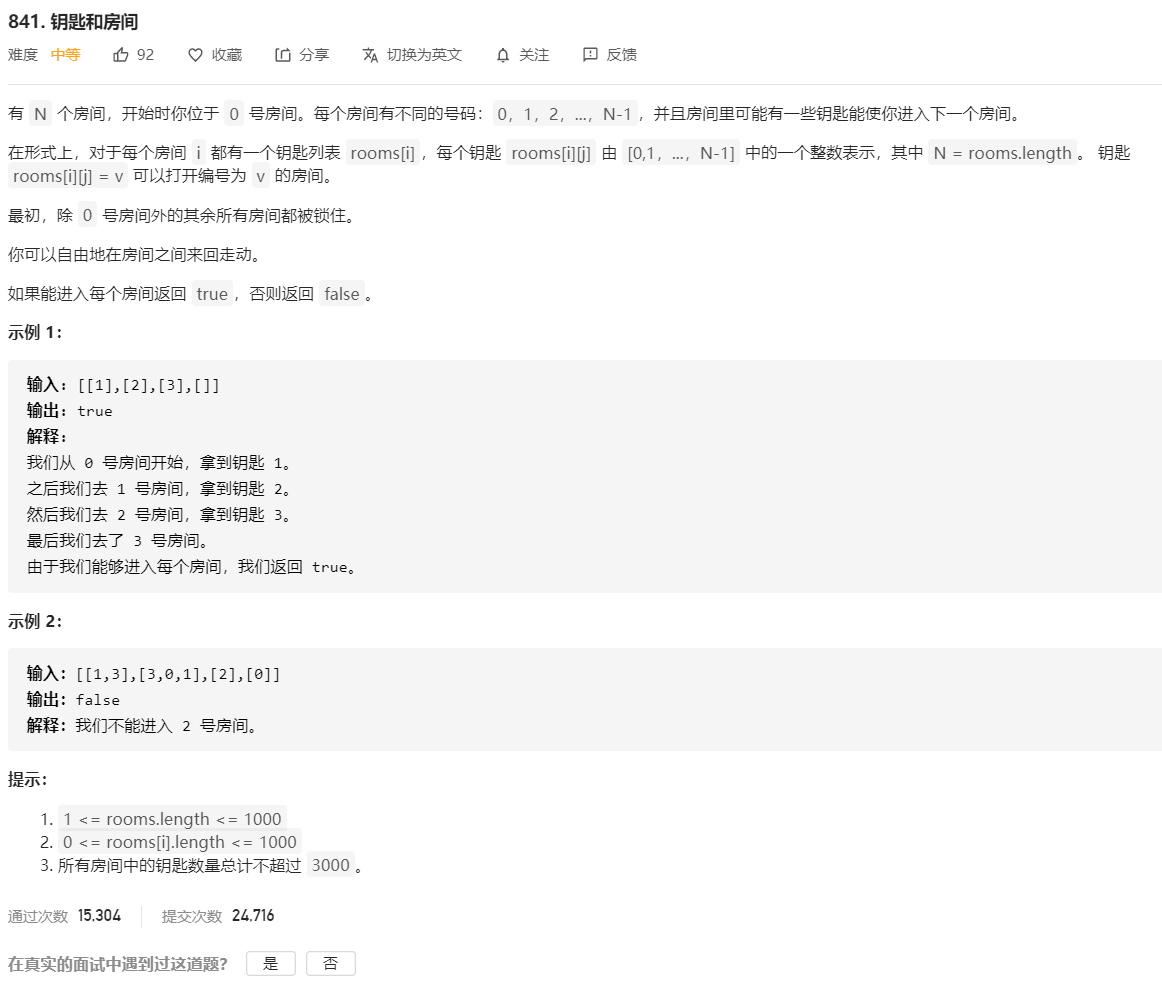Click the heart favorite icon

click(195, 55)
